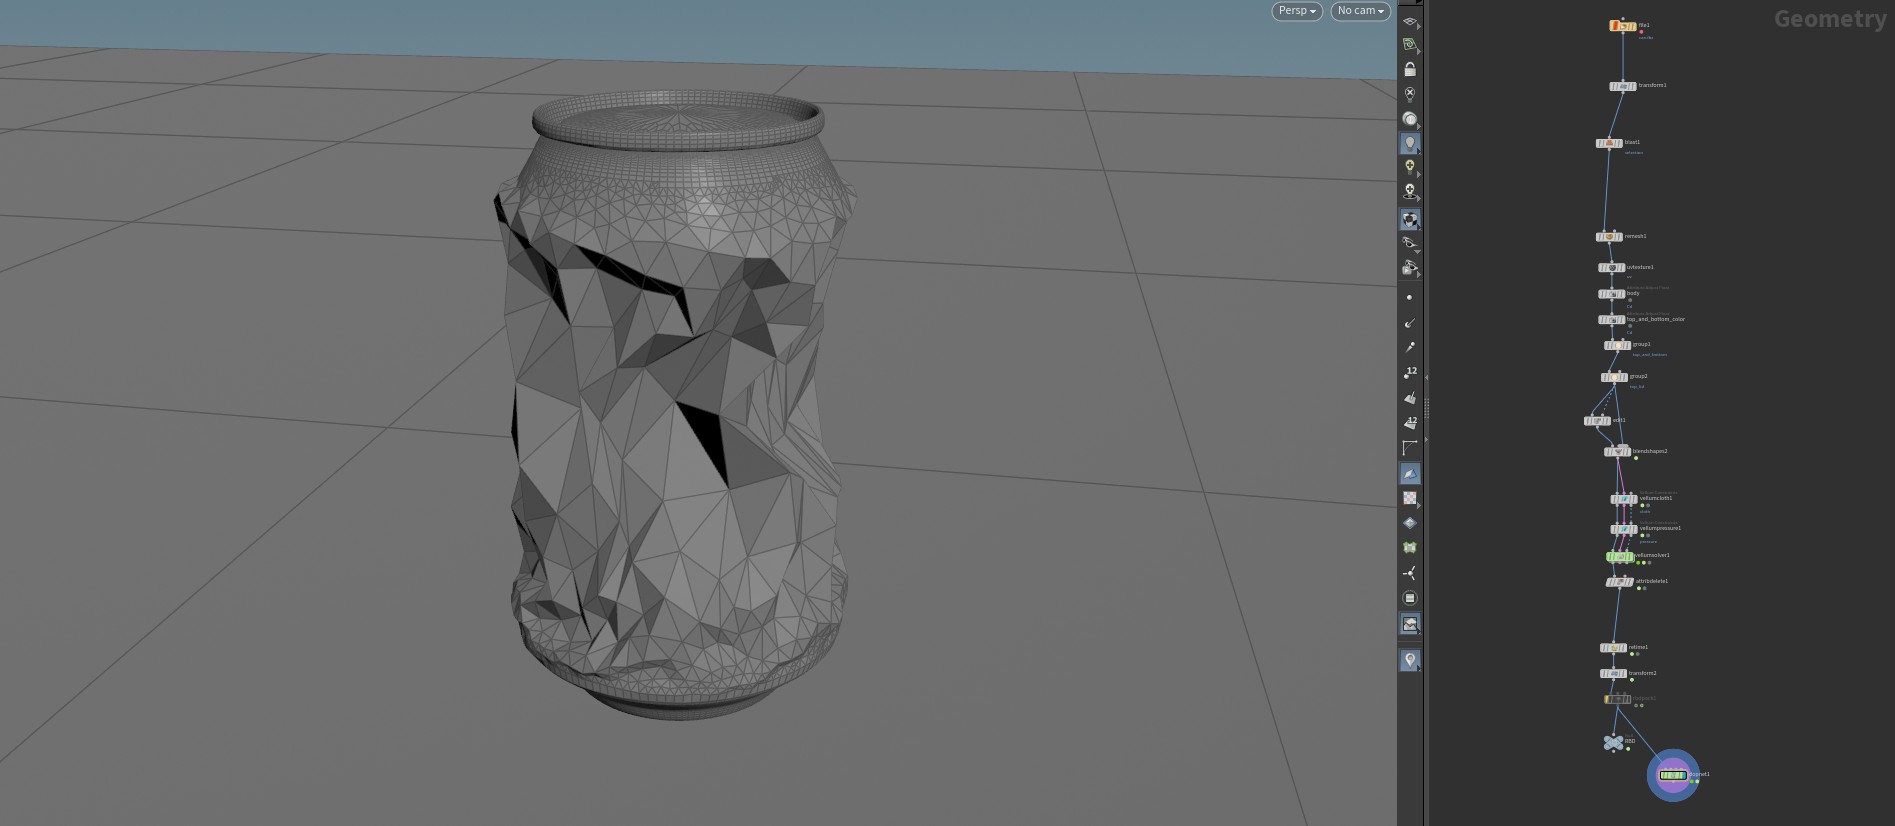Select the file1 node
Viewport: 1895px width, 826px height.
coord(1622,26)
